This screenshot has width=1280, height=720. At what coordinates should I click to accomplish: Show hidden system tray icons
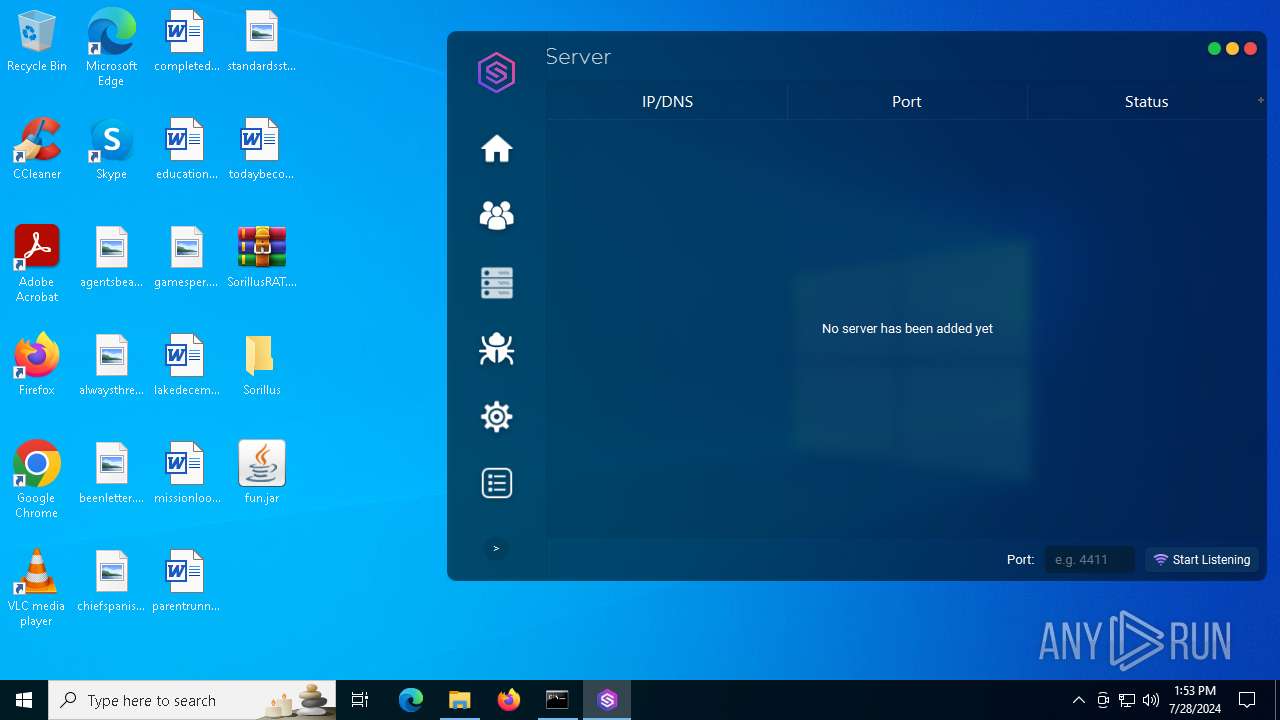click(1078, 700)
